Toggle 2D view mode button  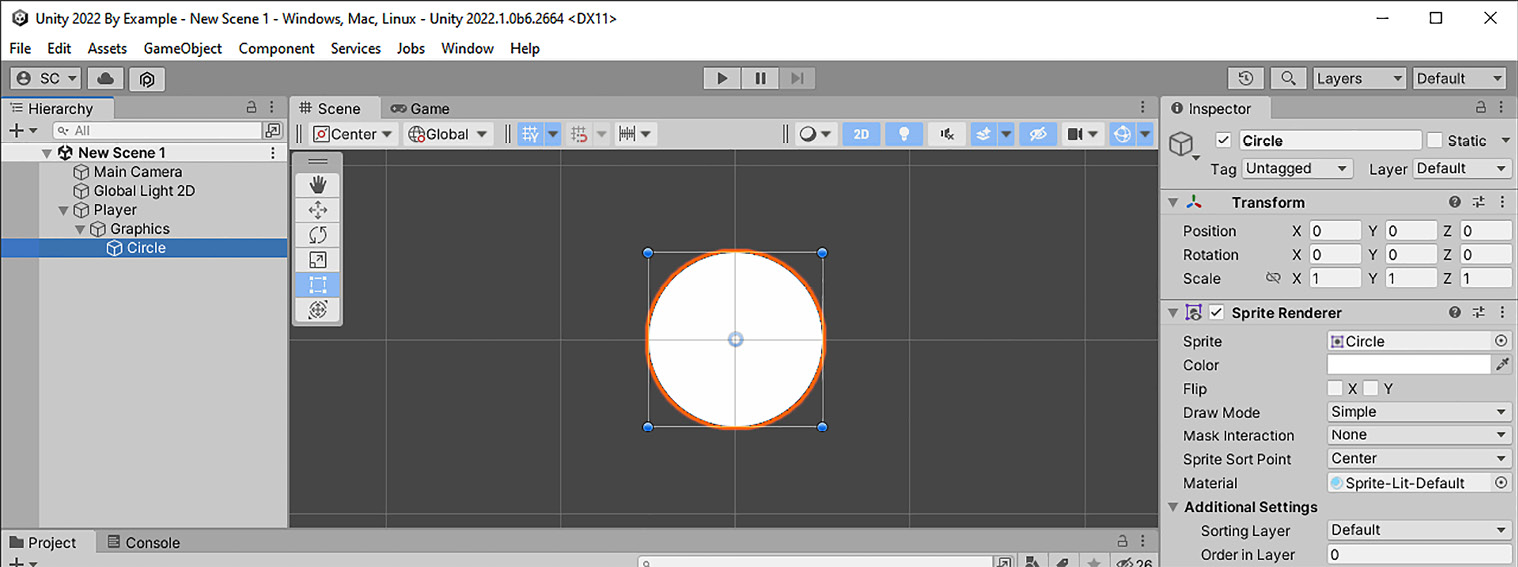pos(861,134)
